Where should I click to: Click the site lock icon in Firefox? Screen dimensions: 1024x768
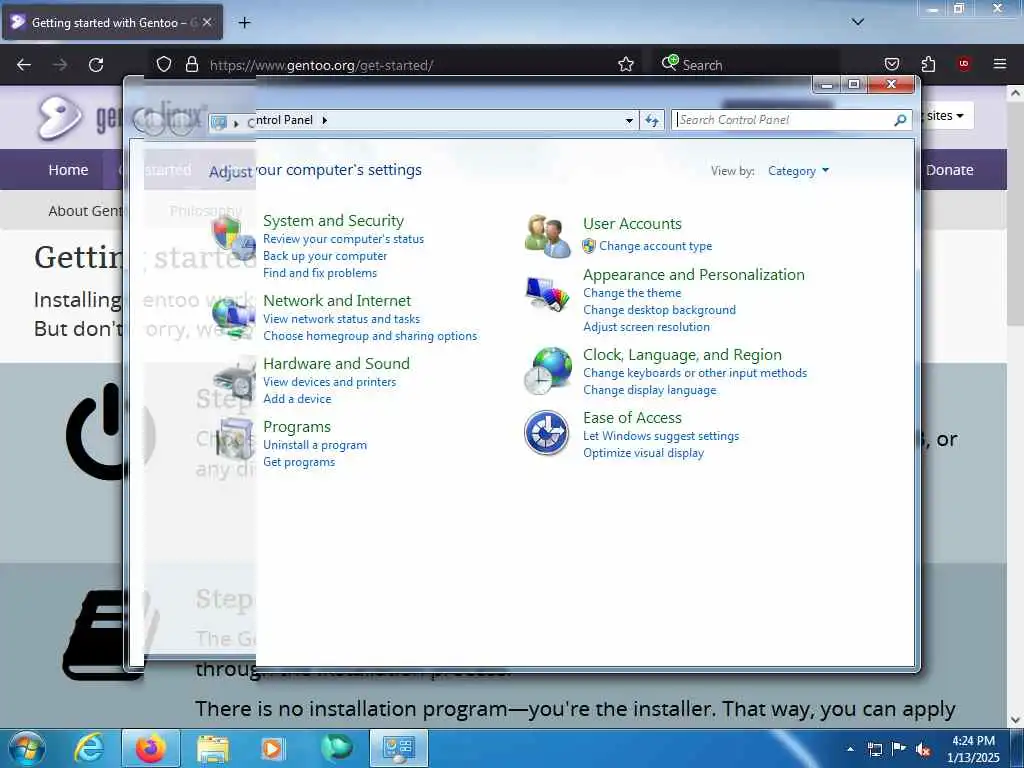click(191, 64)
